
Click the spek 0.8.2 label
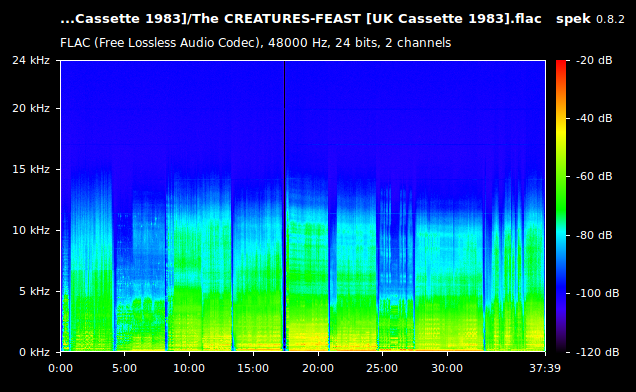click(x=590, y=19)
